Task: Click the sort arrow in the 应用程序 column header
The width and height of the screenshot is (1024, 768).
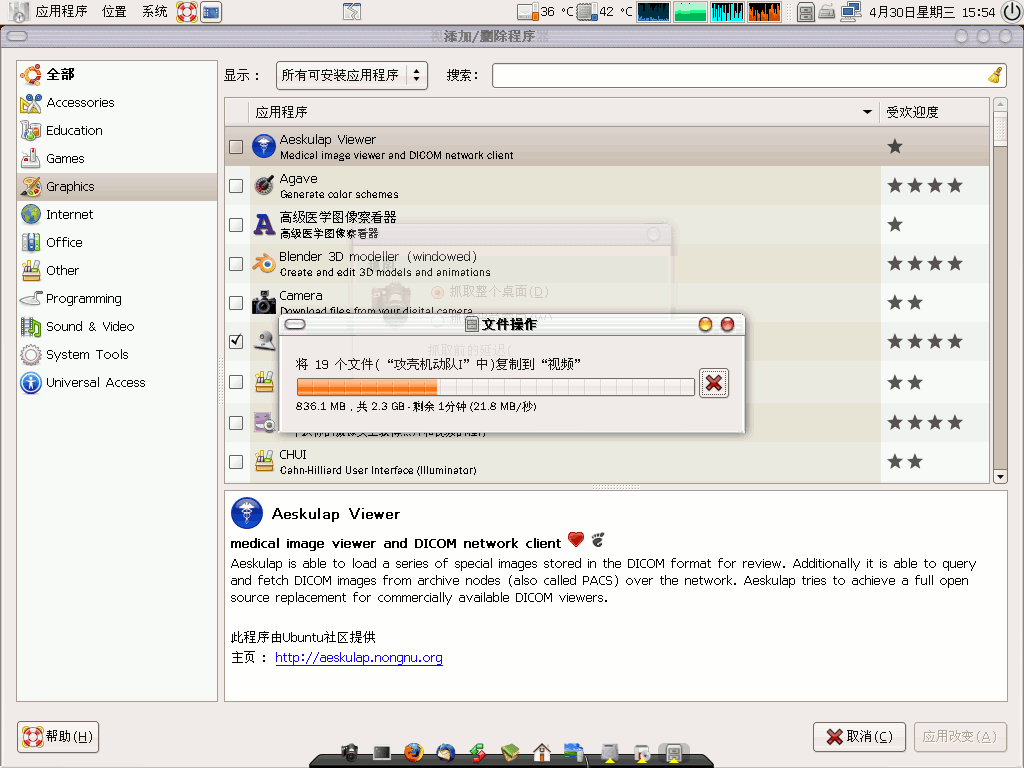Action: (x=867, y=112)
